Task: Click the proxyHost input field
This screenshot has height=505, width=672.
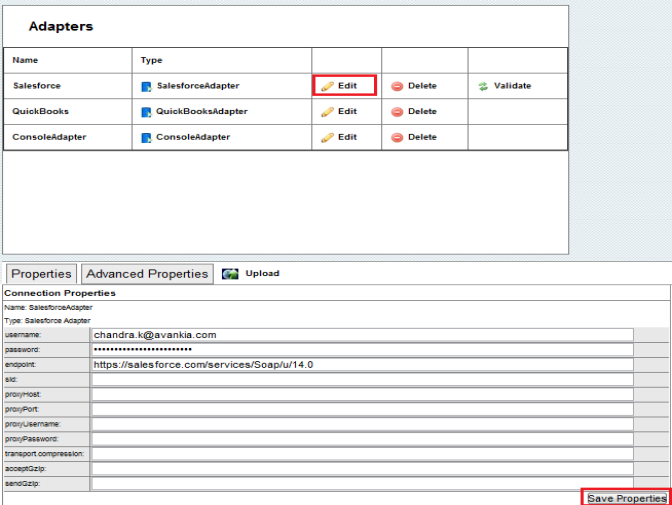Action: pos(362,394)
